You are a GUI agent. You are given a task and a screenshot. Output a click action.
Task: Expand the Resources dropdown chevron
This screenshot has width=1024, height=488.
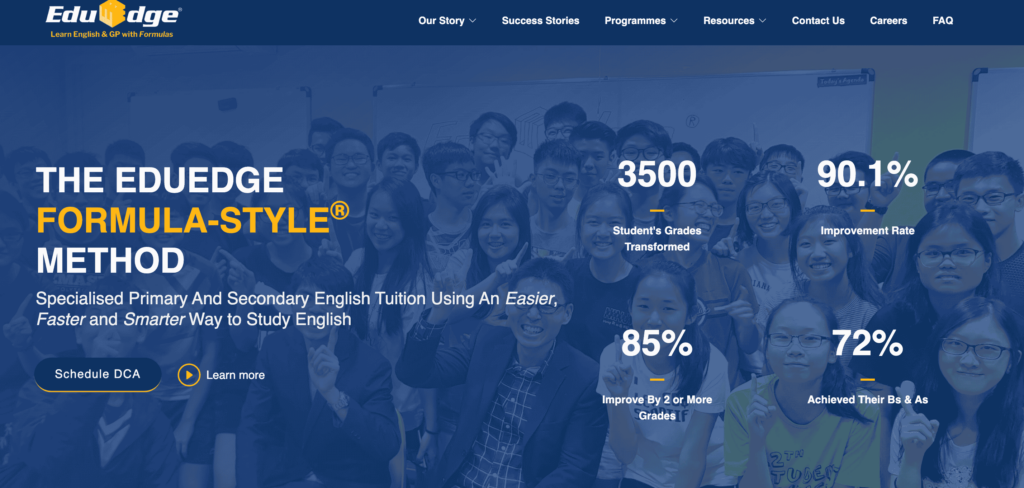[x=762, y=21]
